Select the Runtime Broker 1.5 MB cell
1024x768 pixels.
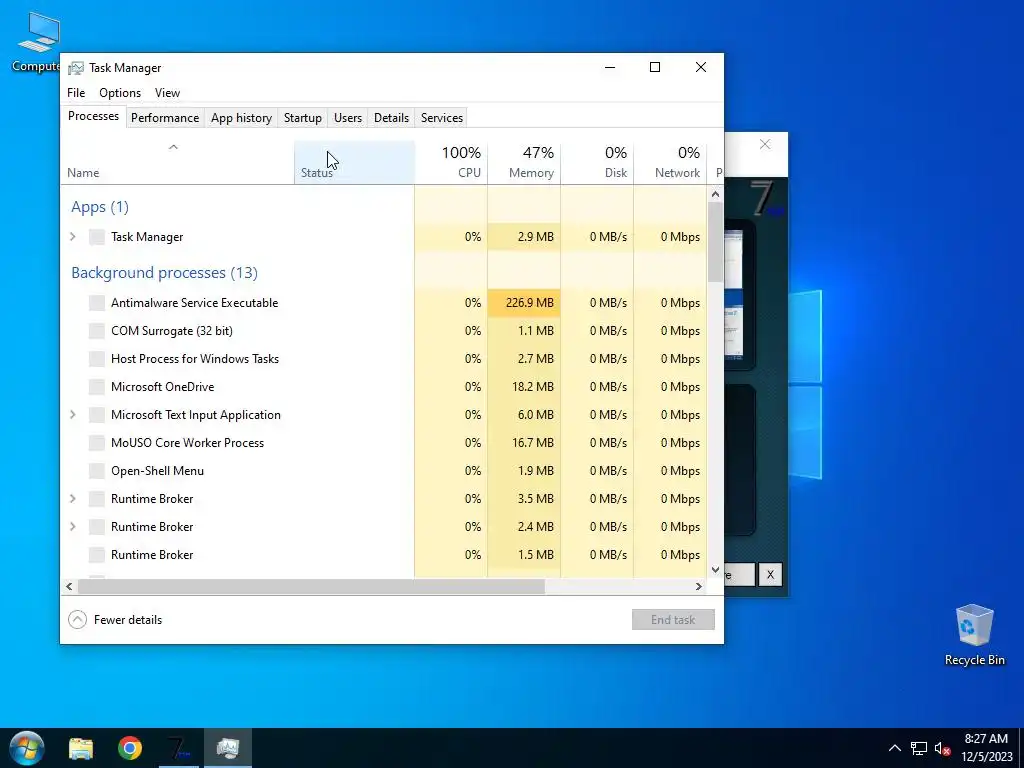[x=524, y=554]
